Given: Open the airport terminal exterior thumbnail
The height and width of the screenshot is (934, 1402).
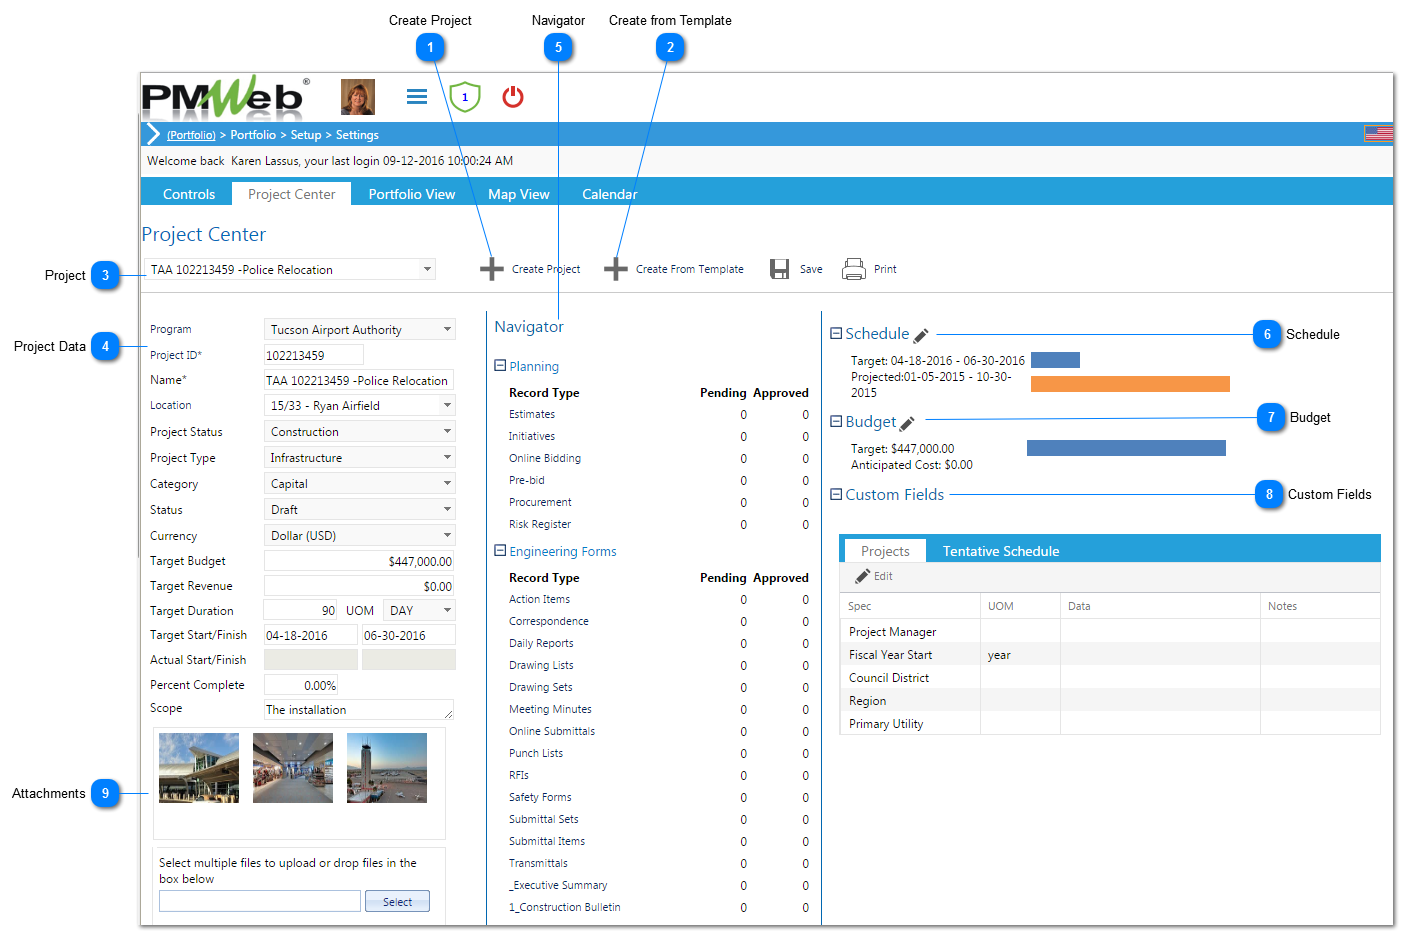Looking at the screenshot, I should click(x=199, y=768).
